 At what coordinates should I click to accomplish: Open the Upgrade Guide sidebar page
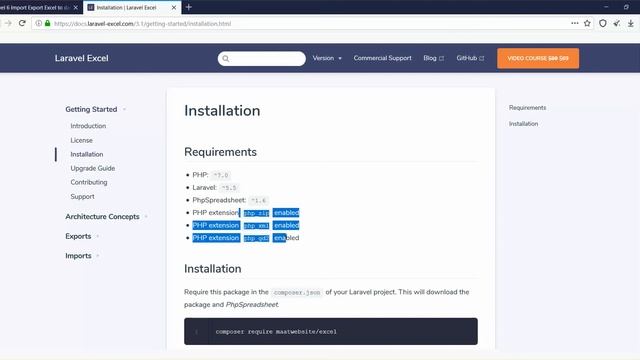coord(93,168)
